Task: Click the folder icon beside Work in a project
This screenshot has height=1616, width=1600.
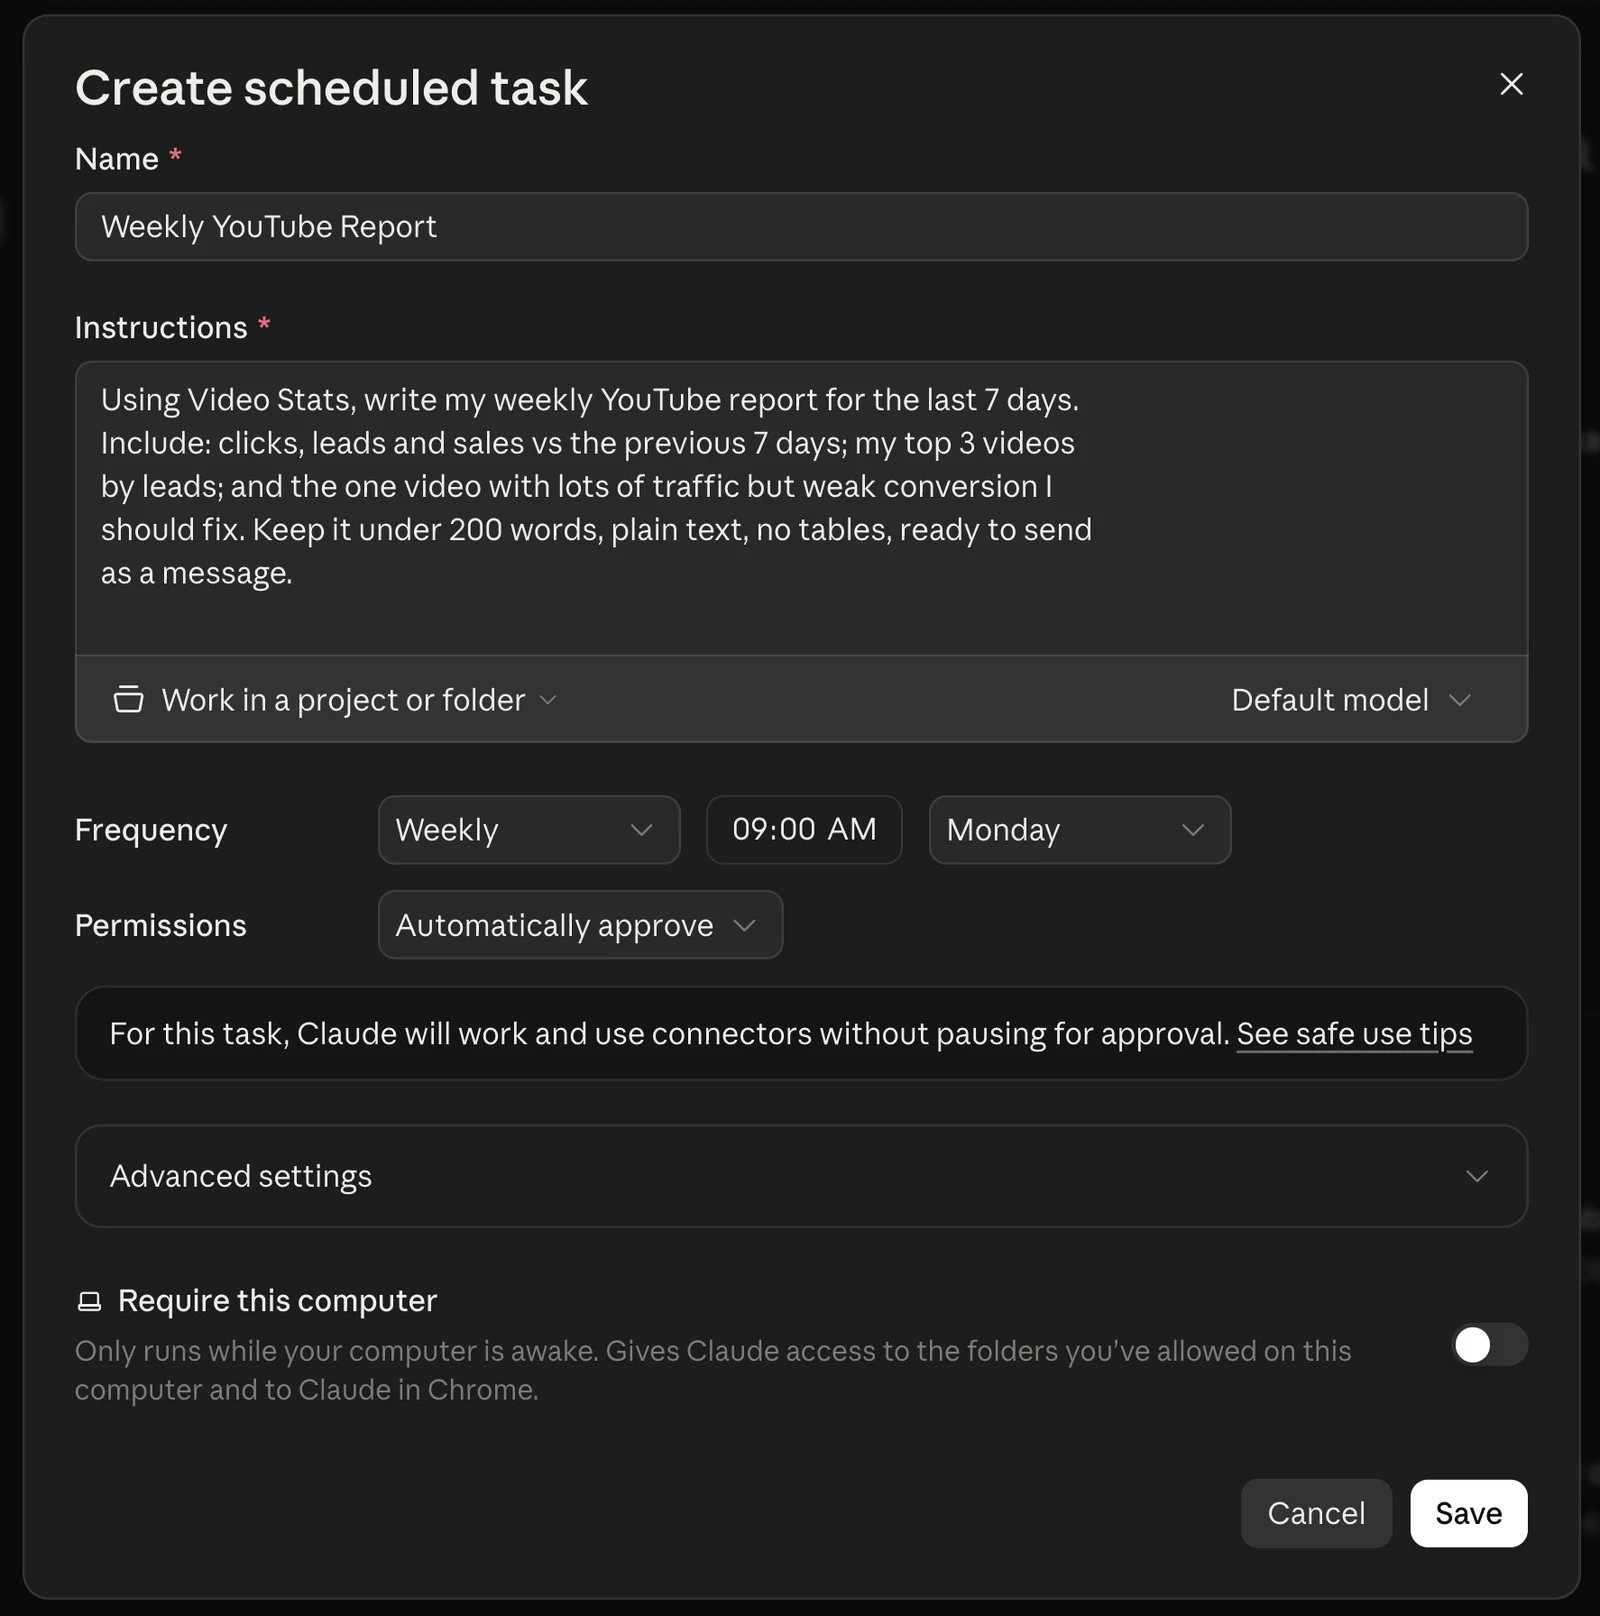Action: (x=128, y=699)
